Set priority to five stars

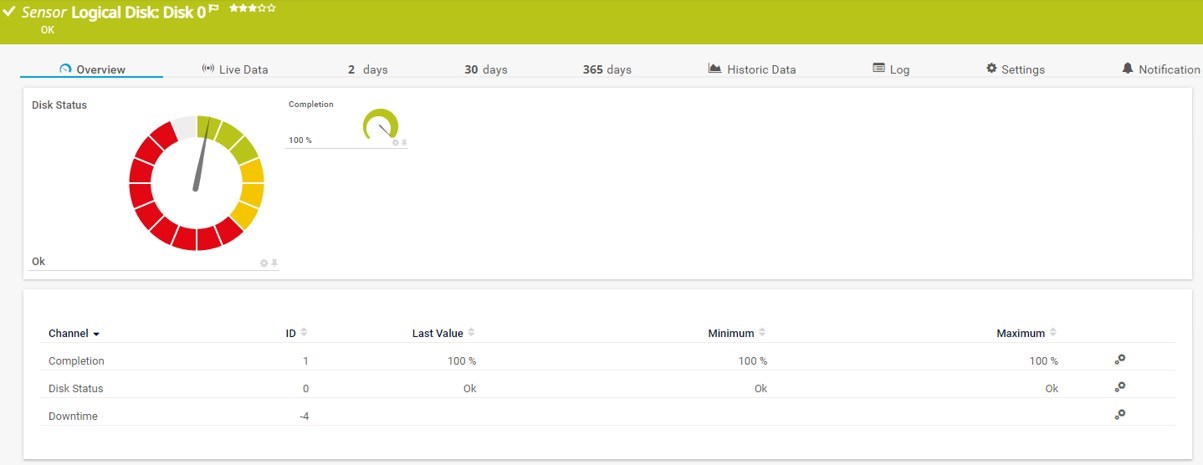click(271, 8)
